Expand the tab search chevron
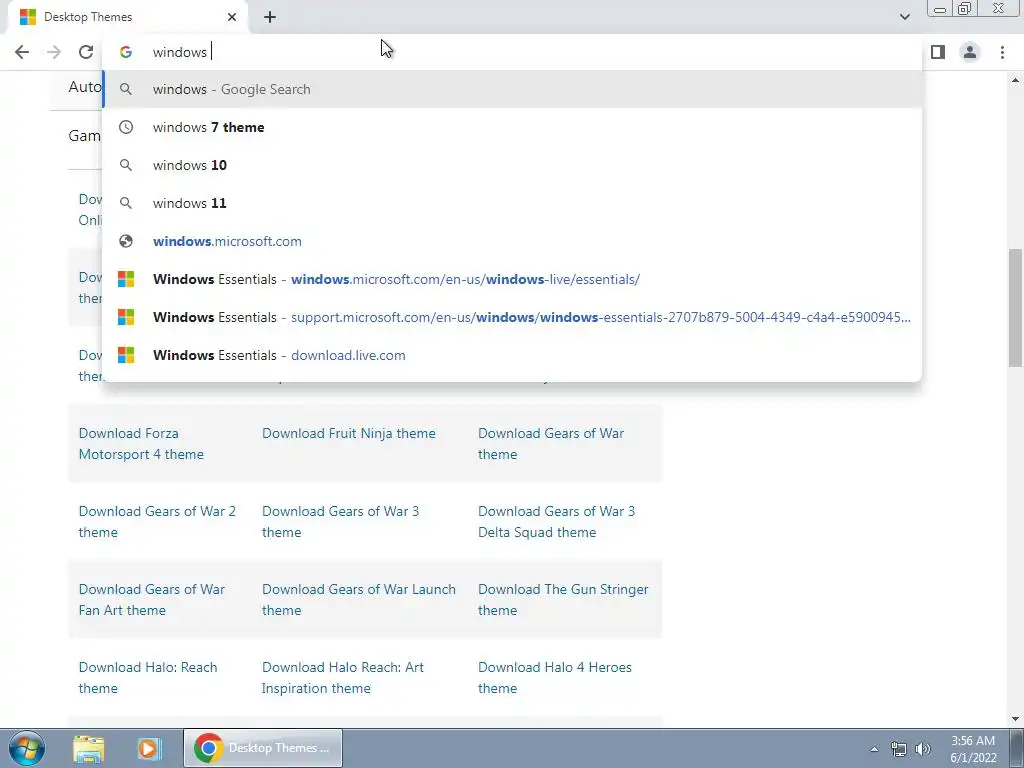The height and width of the screenshot is (768, 1024). coord(904,17)
